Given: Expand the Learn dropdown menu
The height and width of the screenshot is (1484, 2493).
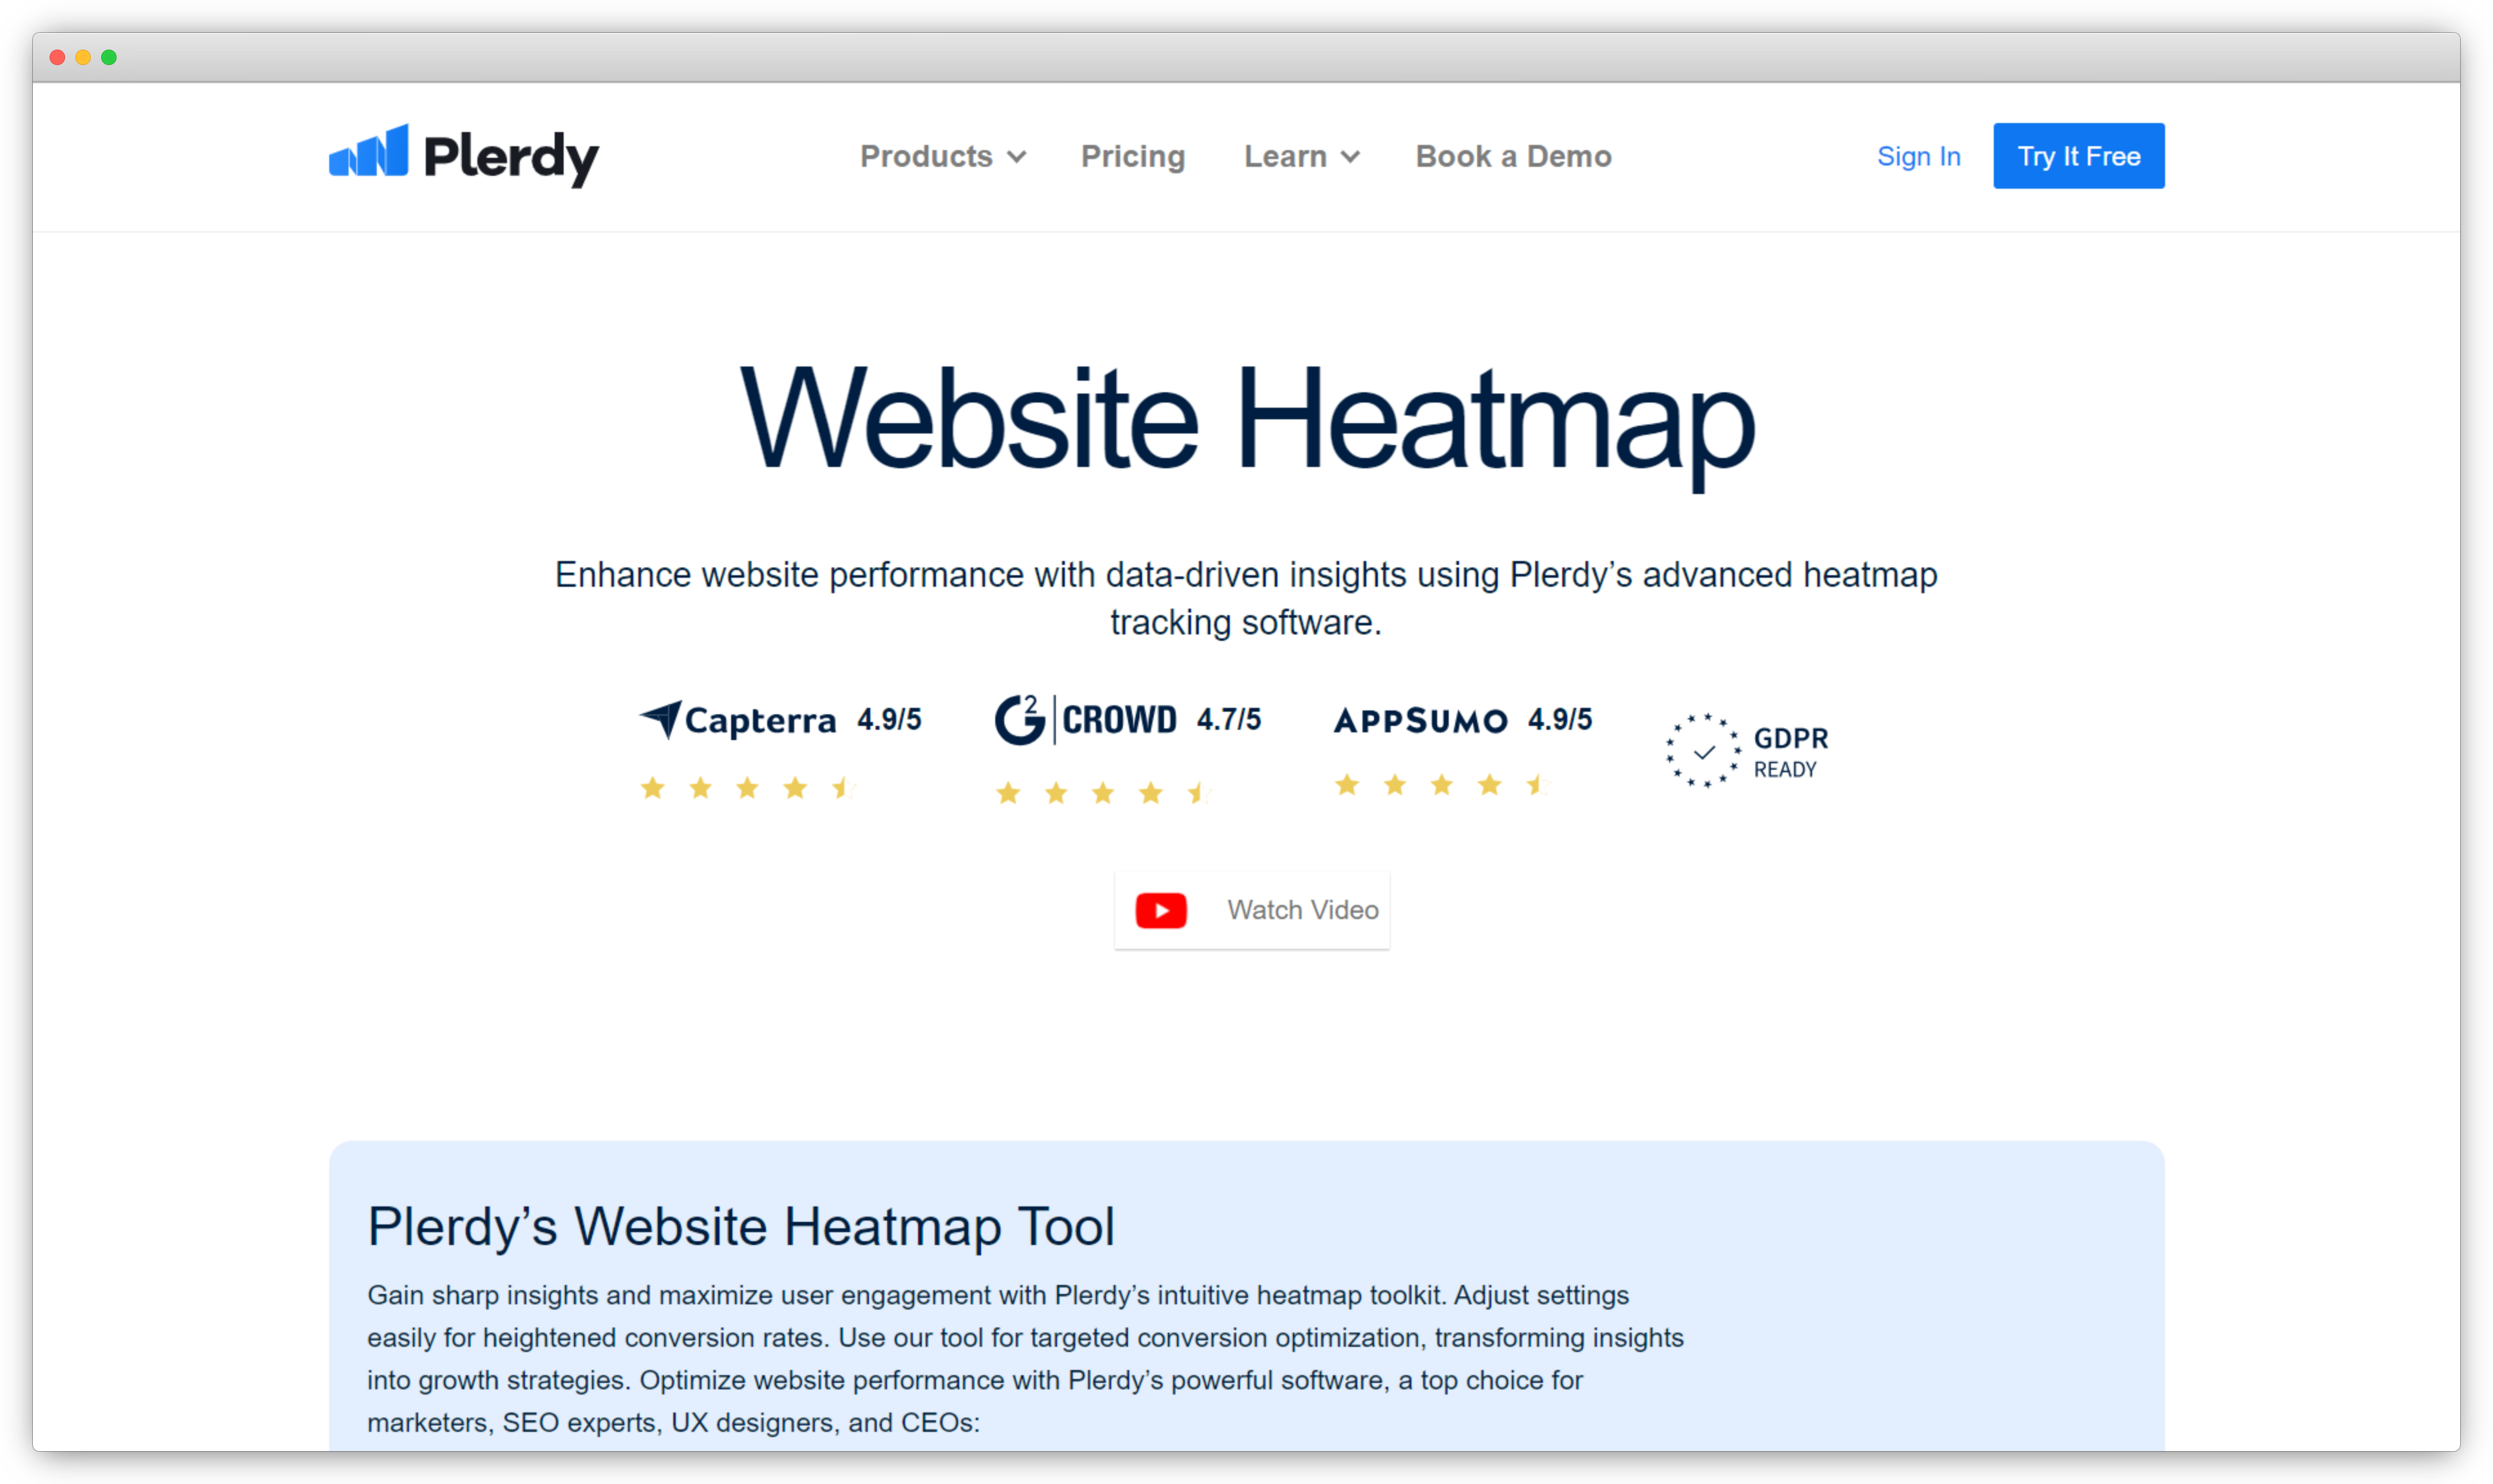Looking at the screenshot, I should pos(1299,155).
